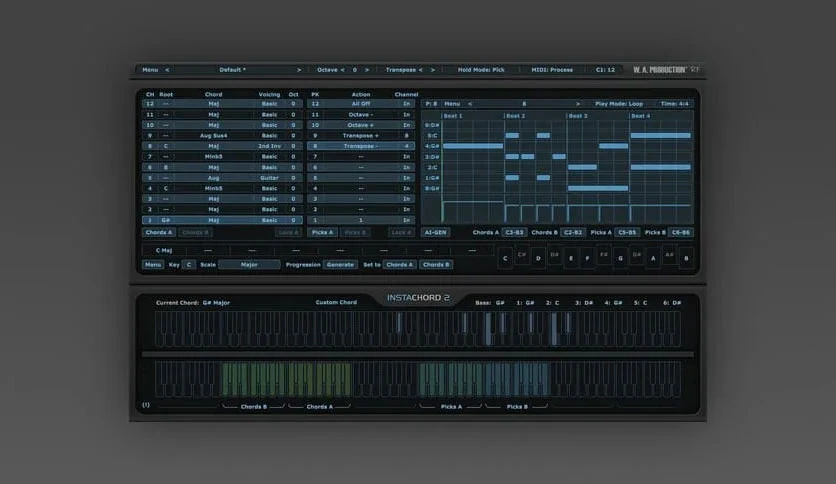The image size is (836, 484).
Task: Open the (!) info icon by the lower keyboard
Action: point(146,405)
